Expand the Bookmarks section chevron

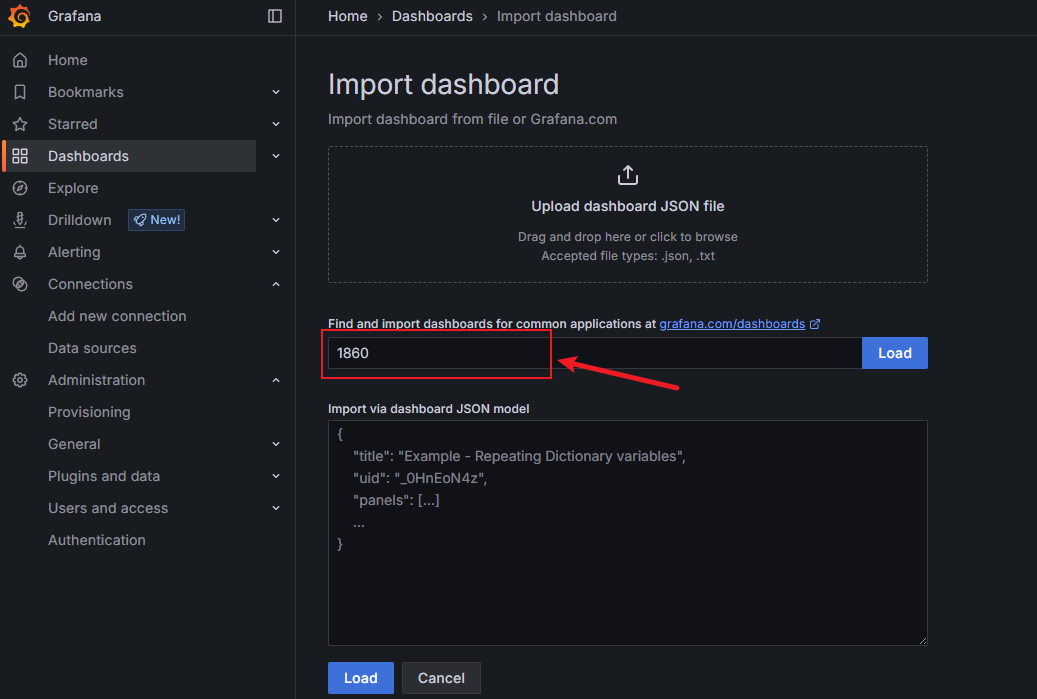[x=276, y=92]
